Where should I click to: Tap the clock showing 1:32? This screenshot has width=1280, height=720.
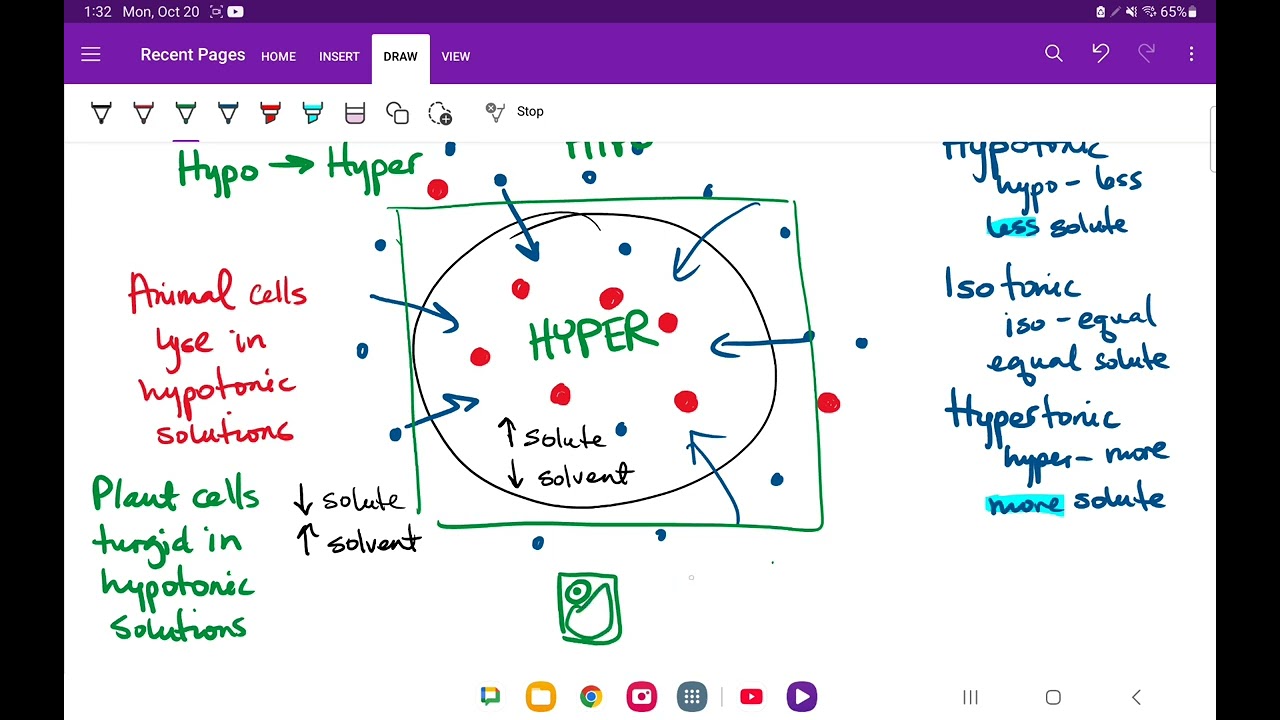click(x=98, y=12)
